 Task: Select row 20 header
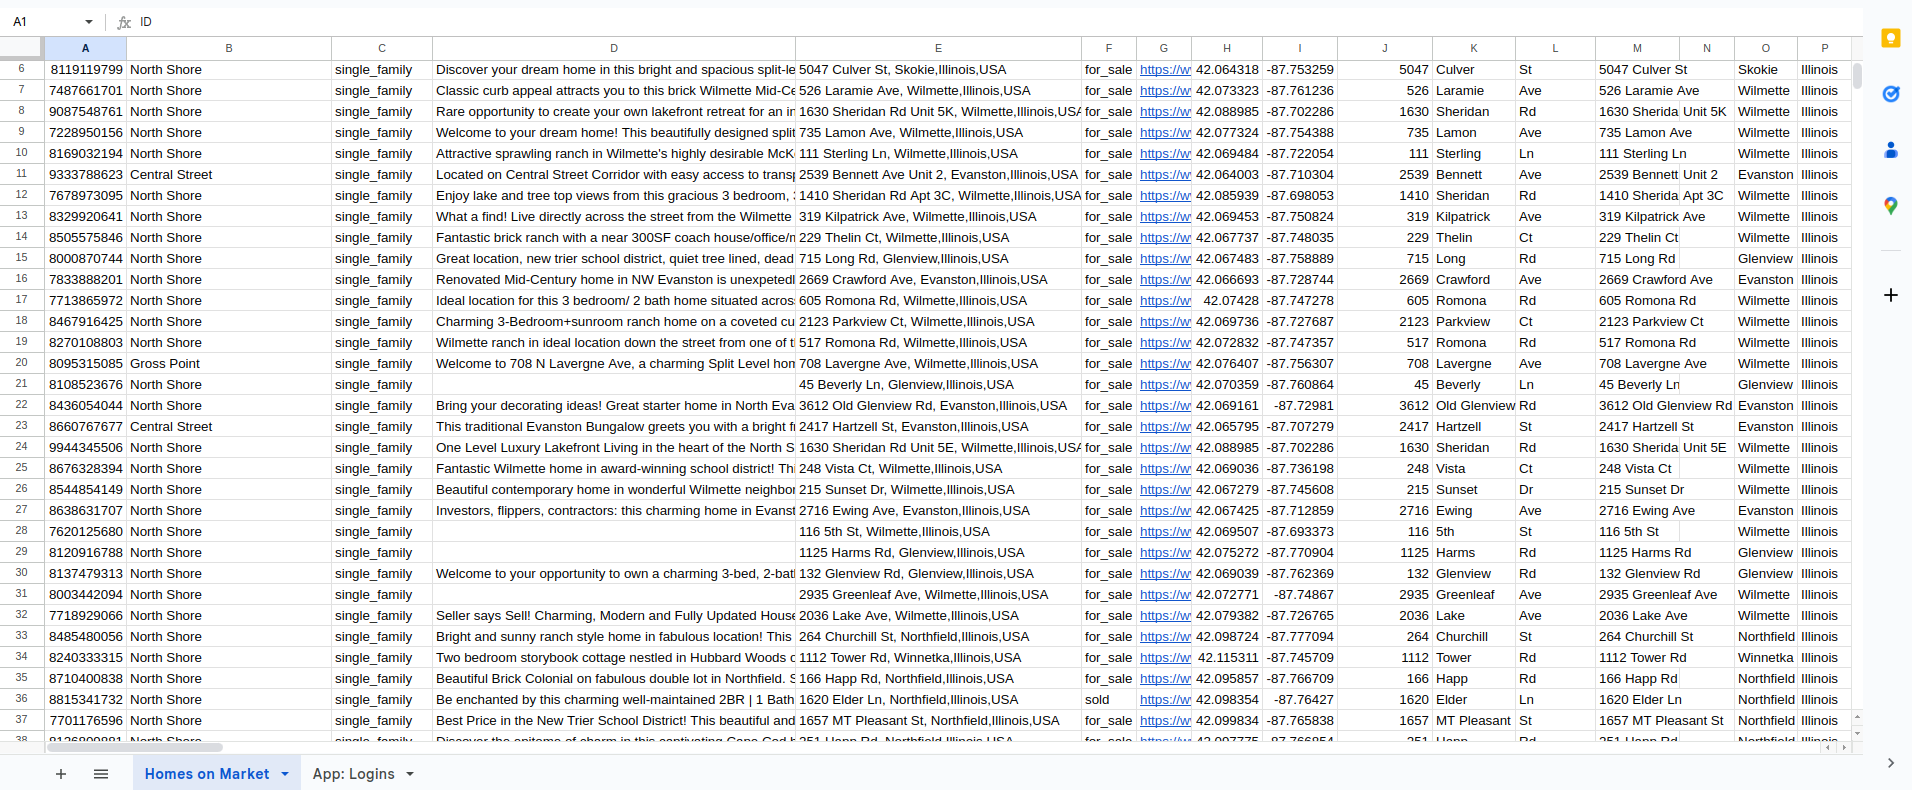[21, 363]
